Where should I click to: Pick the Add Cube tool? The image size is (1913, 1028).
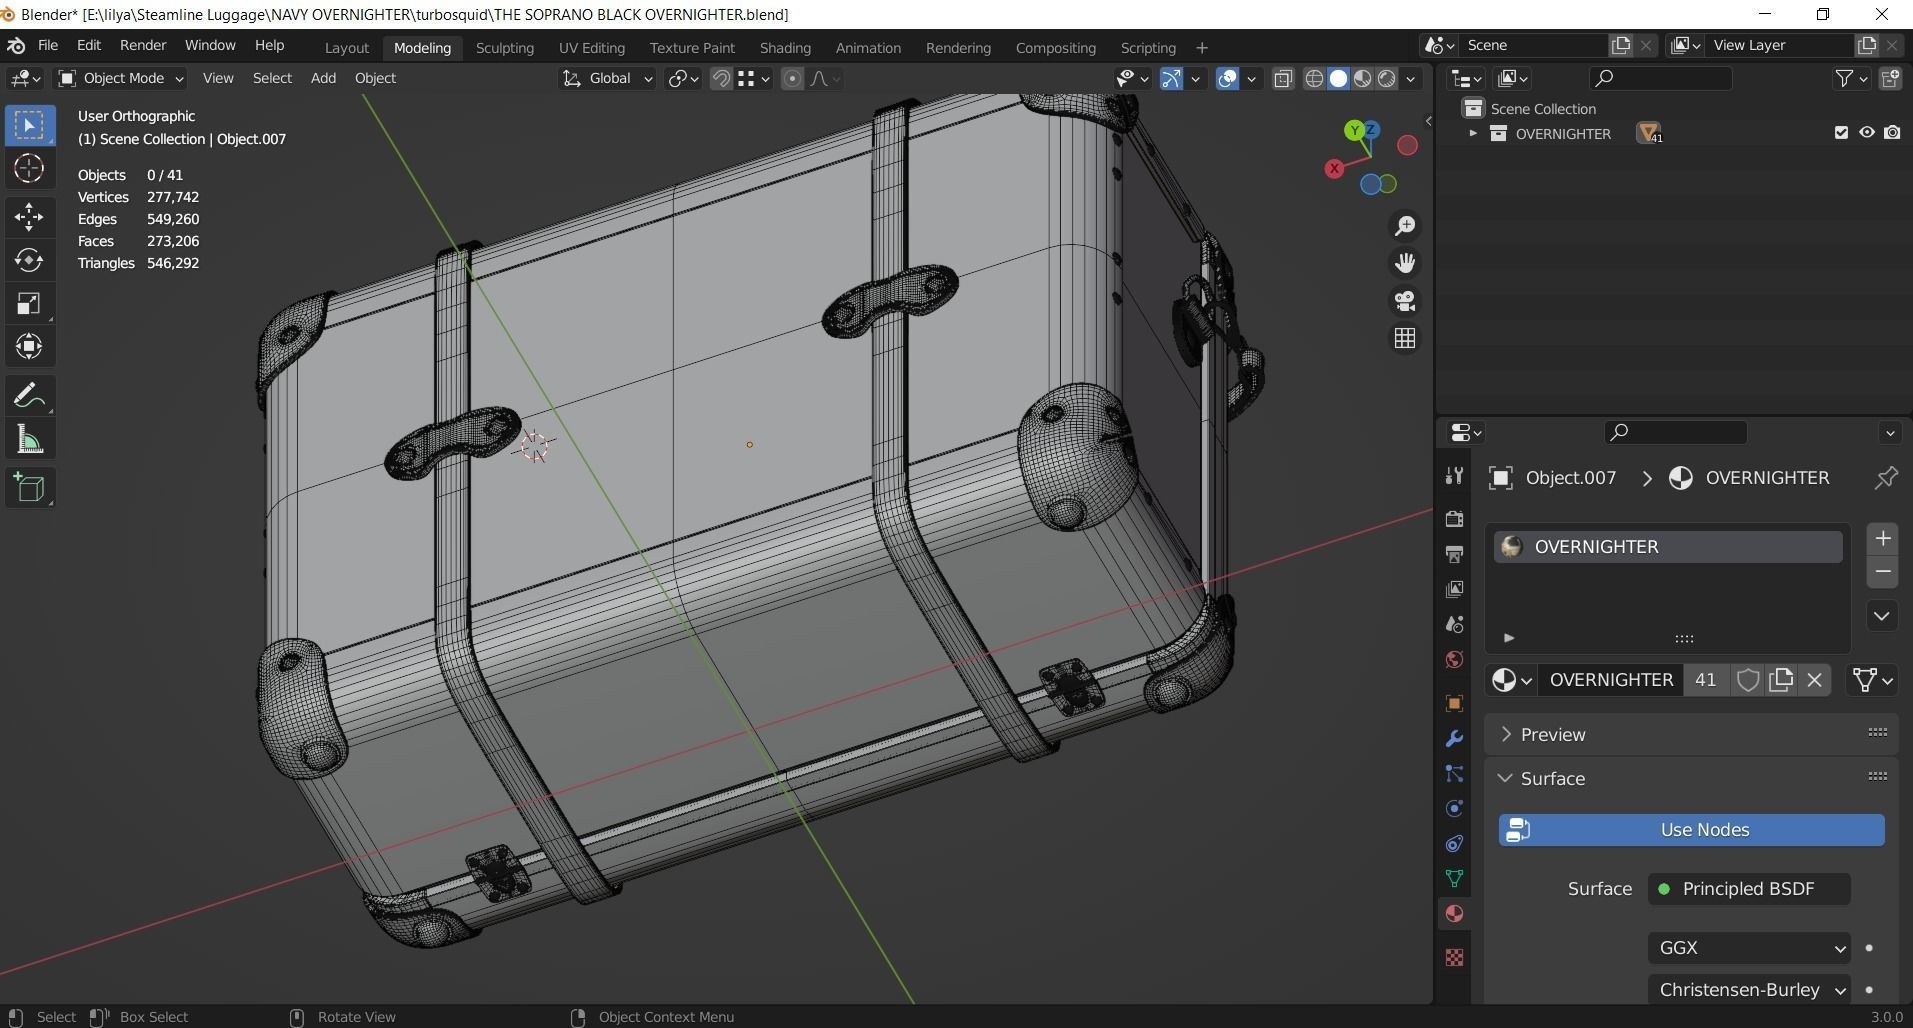click(x=29, y=488)
